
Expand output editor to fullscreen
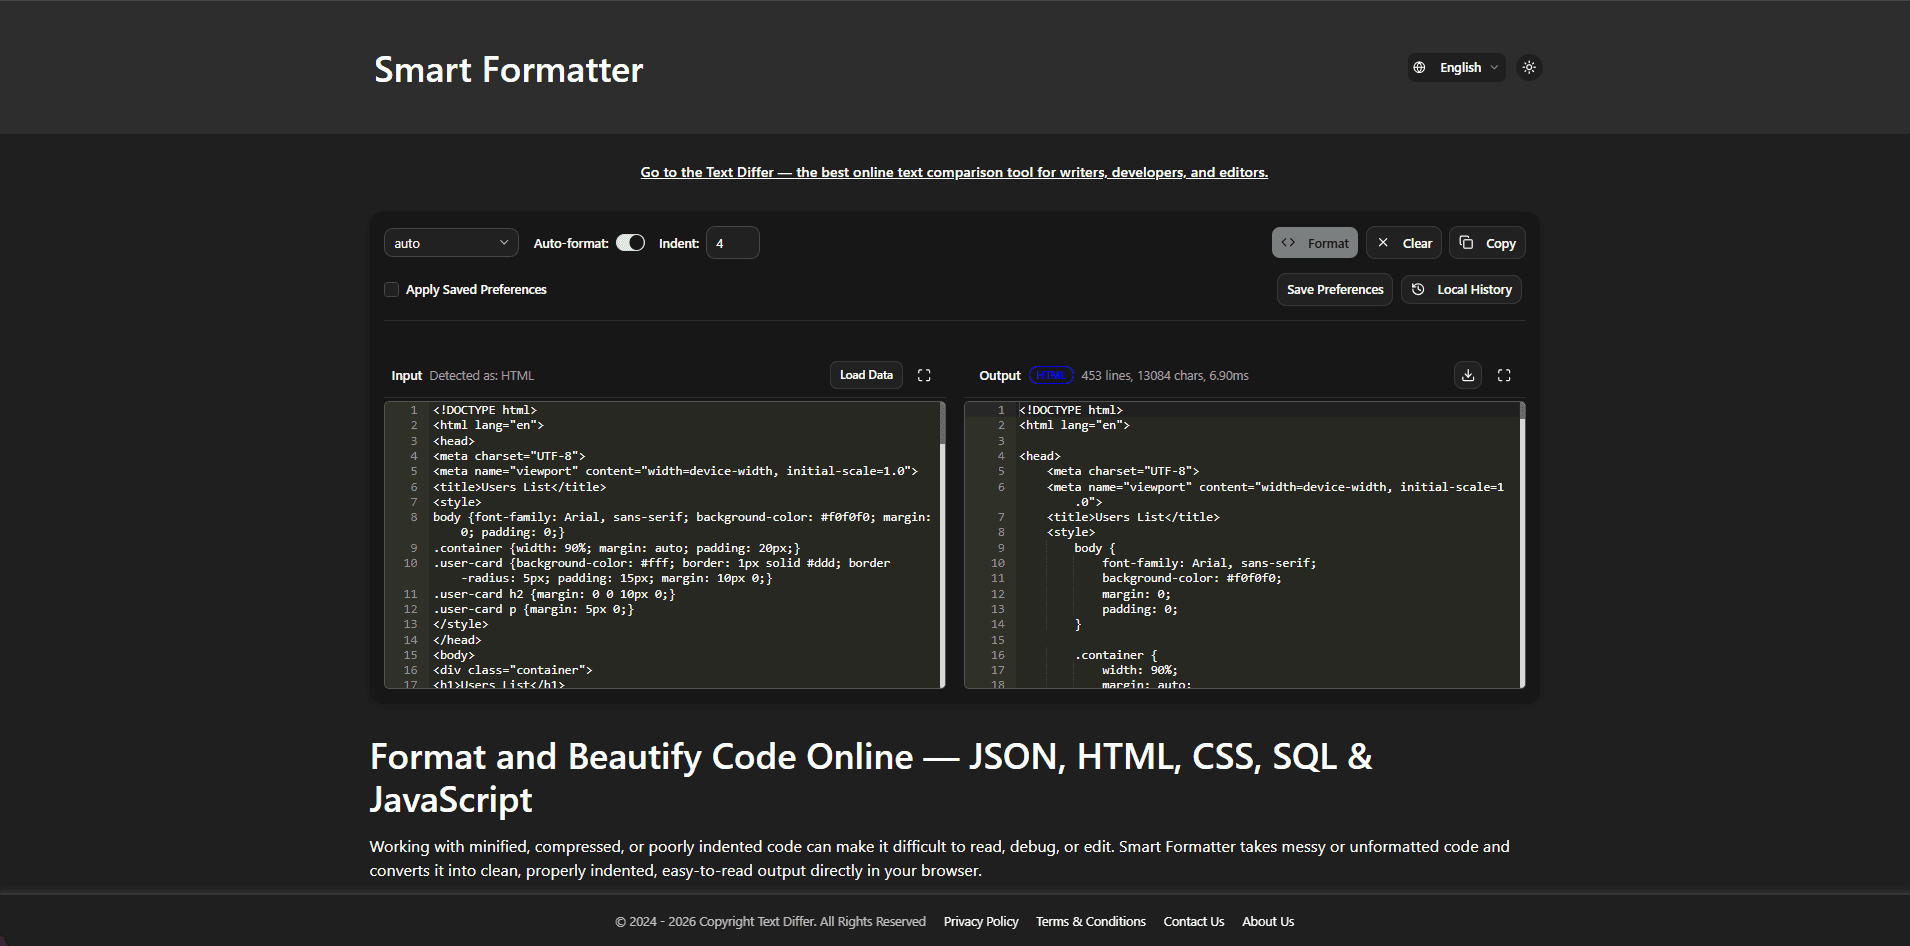click(1504, 375)
